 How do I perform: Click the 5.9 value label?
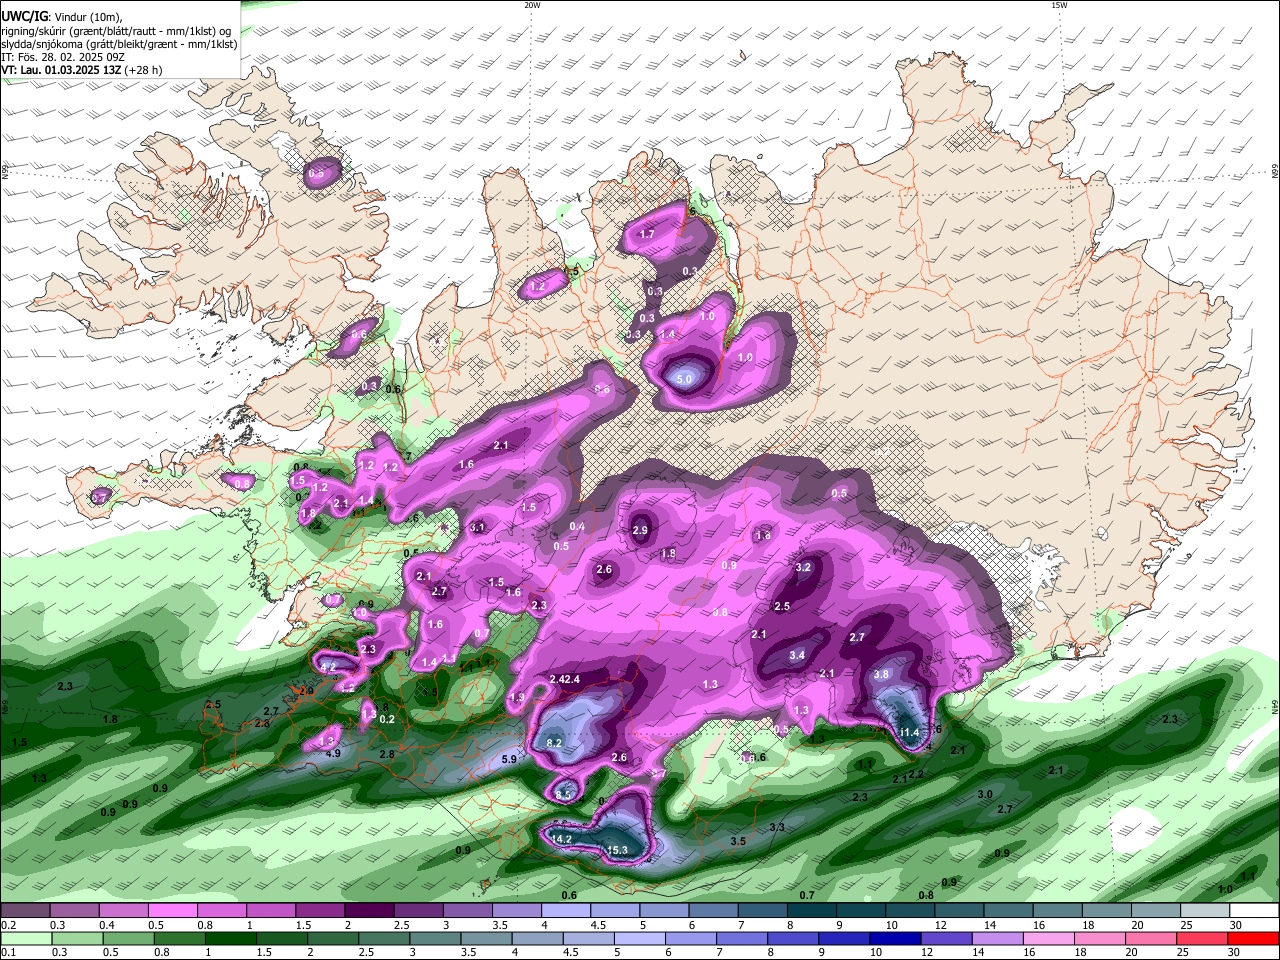pyautogui.click(x=509, y=759)
